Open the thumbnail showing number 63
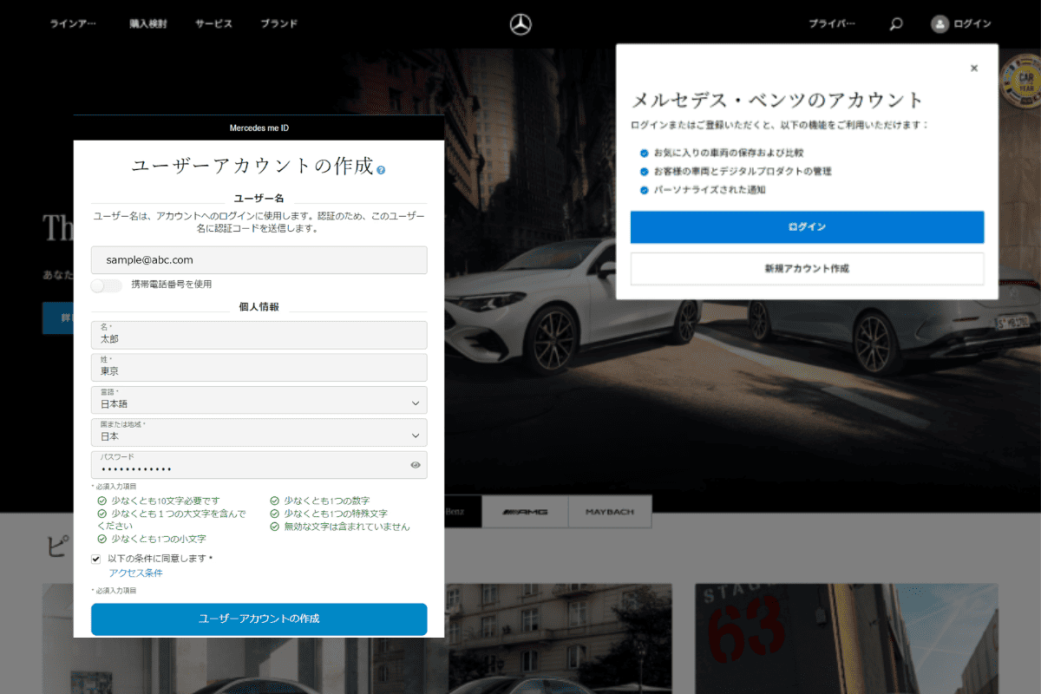This screenshot has height=694, width=1041. pyautogui.click(x=846, y=639)
